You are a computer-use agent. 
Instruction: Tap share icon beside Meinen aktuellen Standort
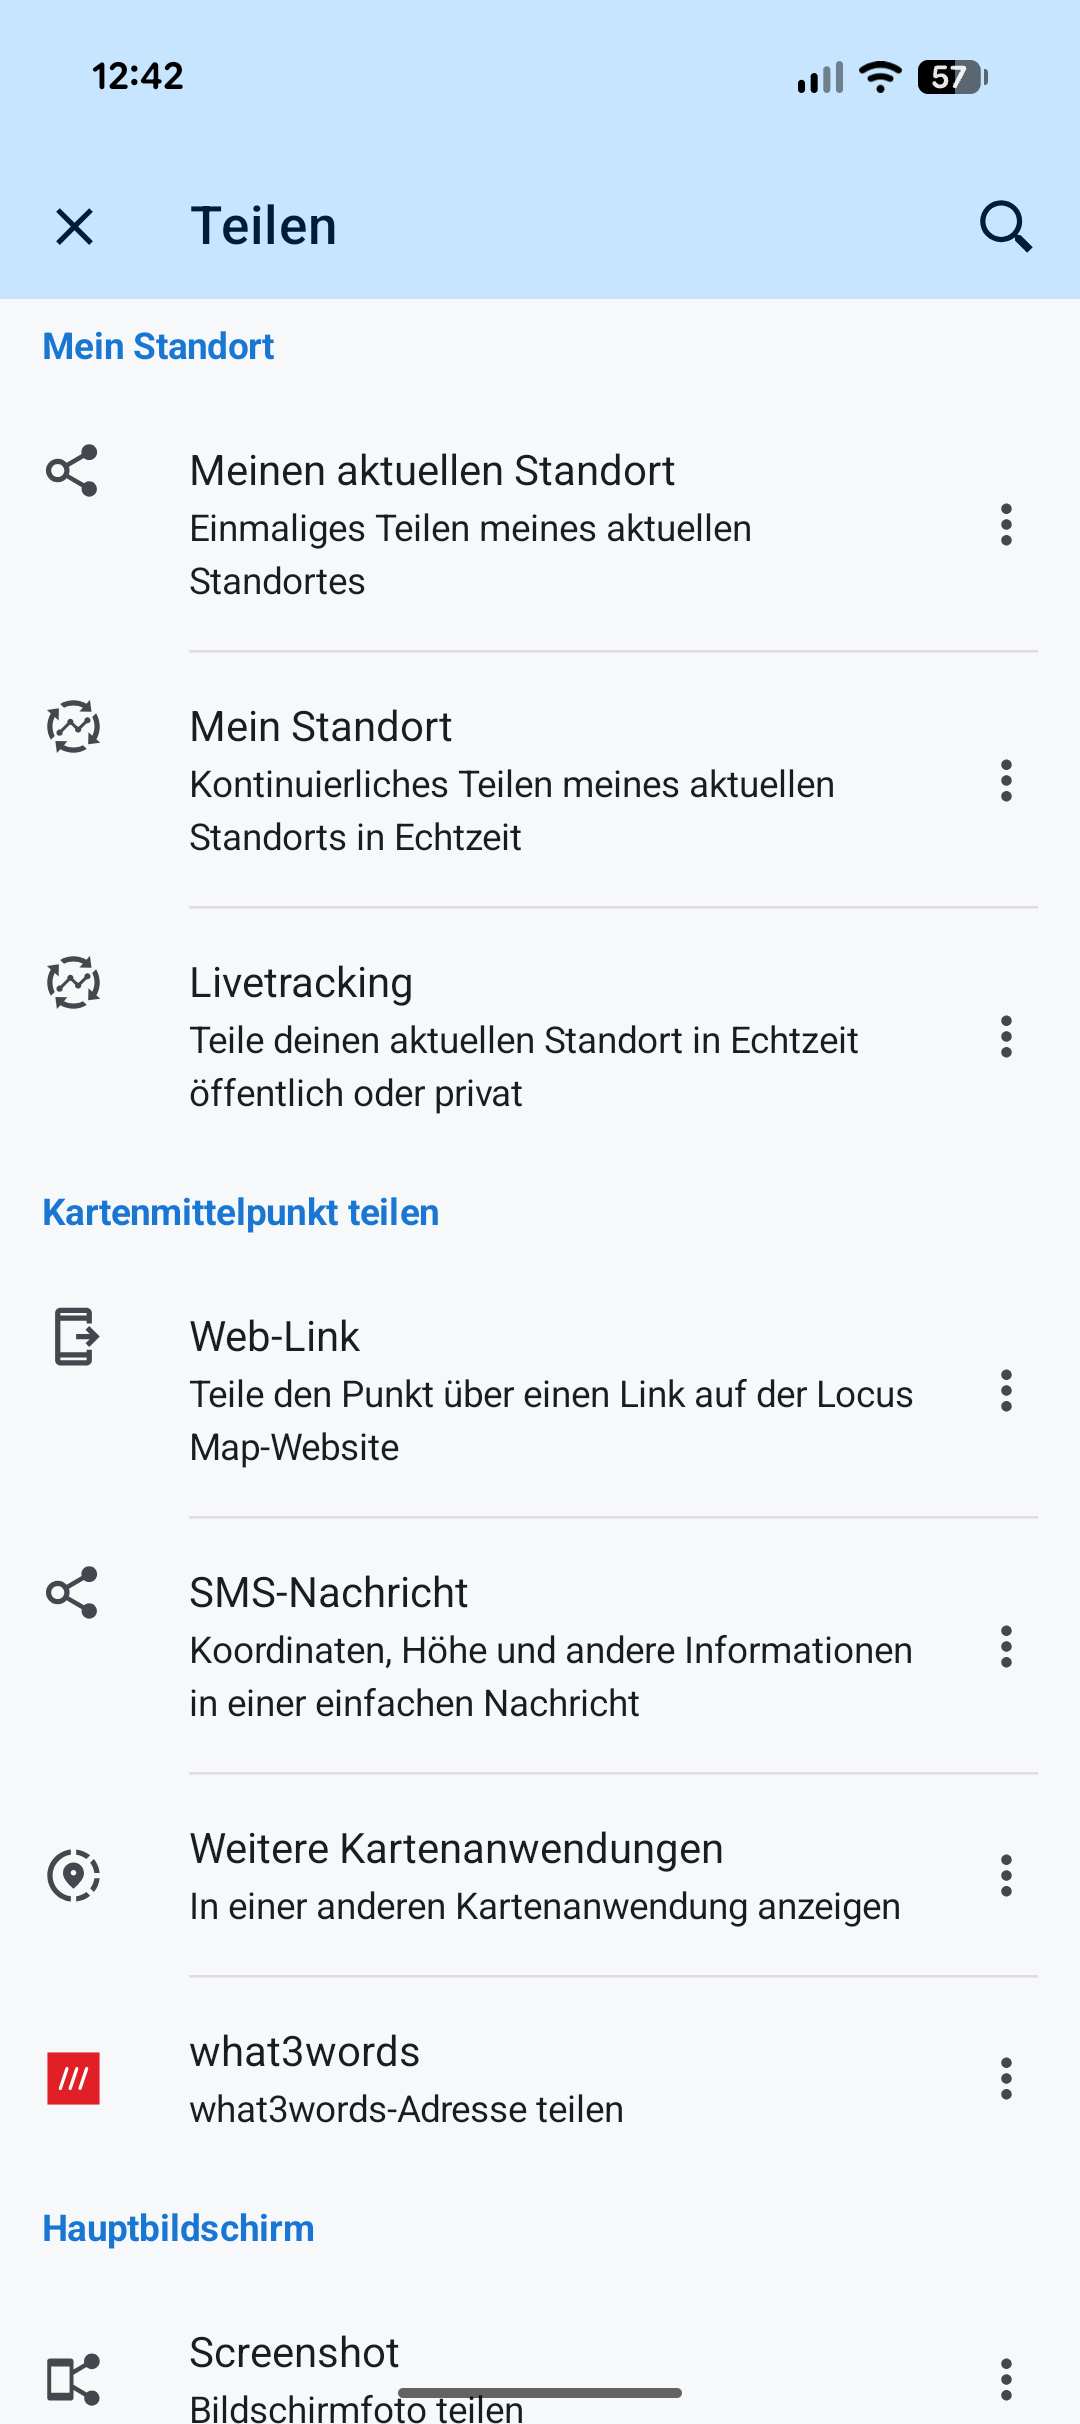coord(73,471)
